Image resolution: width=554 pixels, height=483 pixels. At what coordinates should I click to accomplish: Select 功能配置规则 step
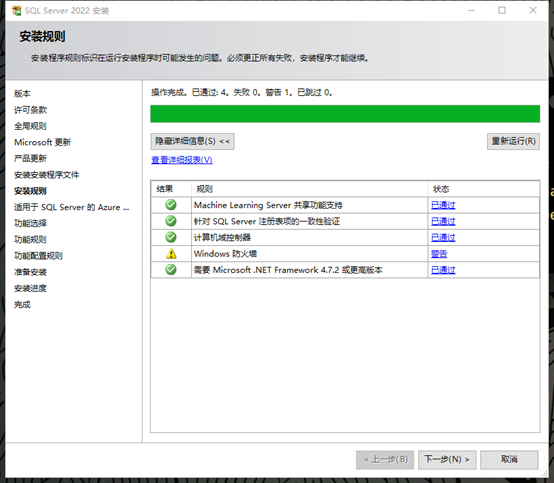[39, 256]
